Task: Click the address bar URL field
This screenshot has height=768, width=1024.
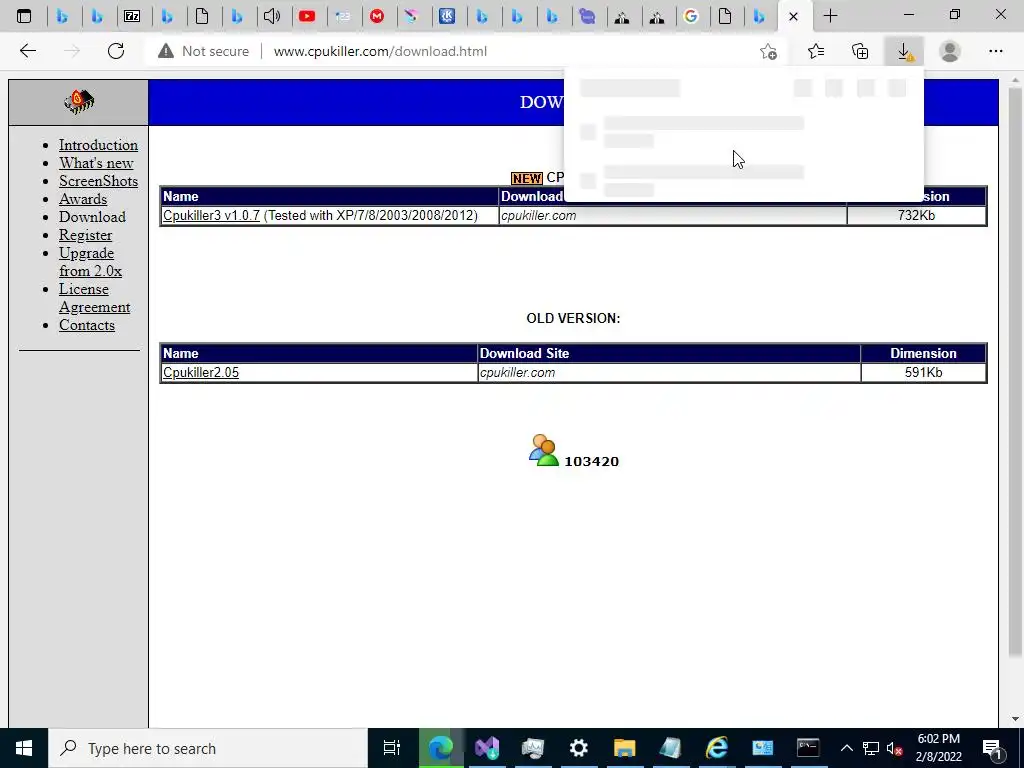Action: click(x=380, y=51)
